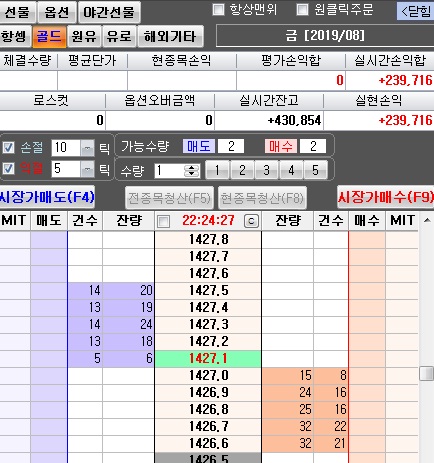Click the 옵션오버금액 column header
This screenshot has height=463, width=434.
pyautogui.click(x=160, y=101)
